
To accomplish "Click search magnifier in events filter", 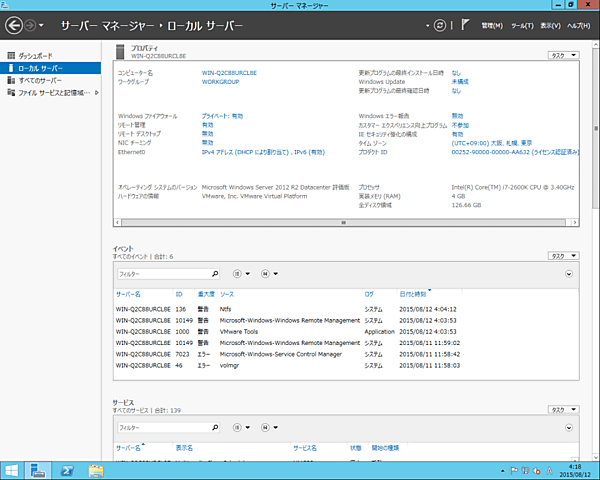I will point(214,273).
